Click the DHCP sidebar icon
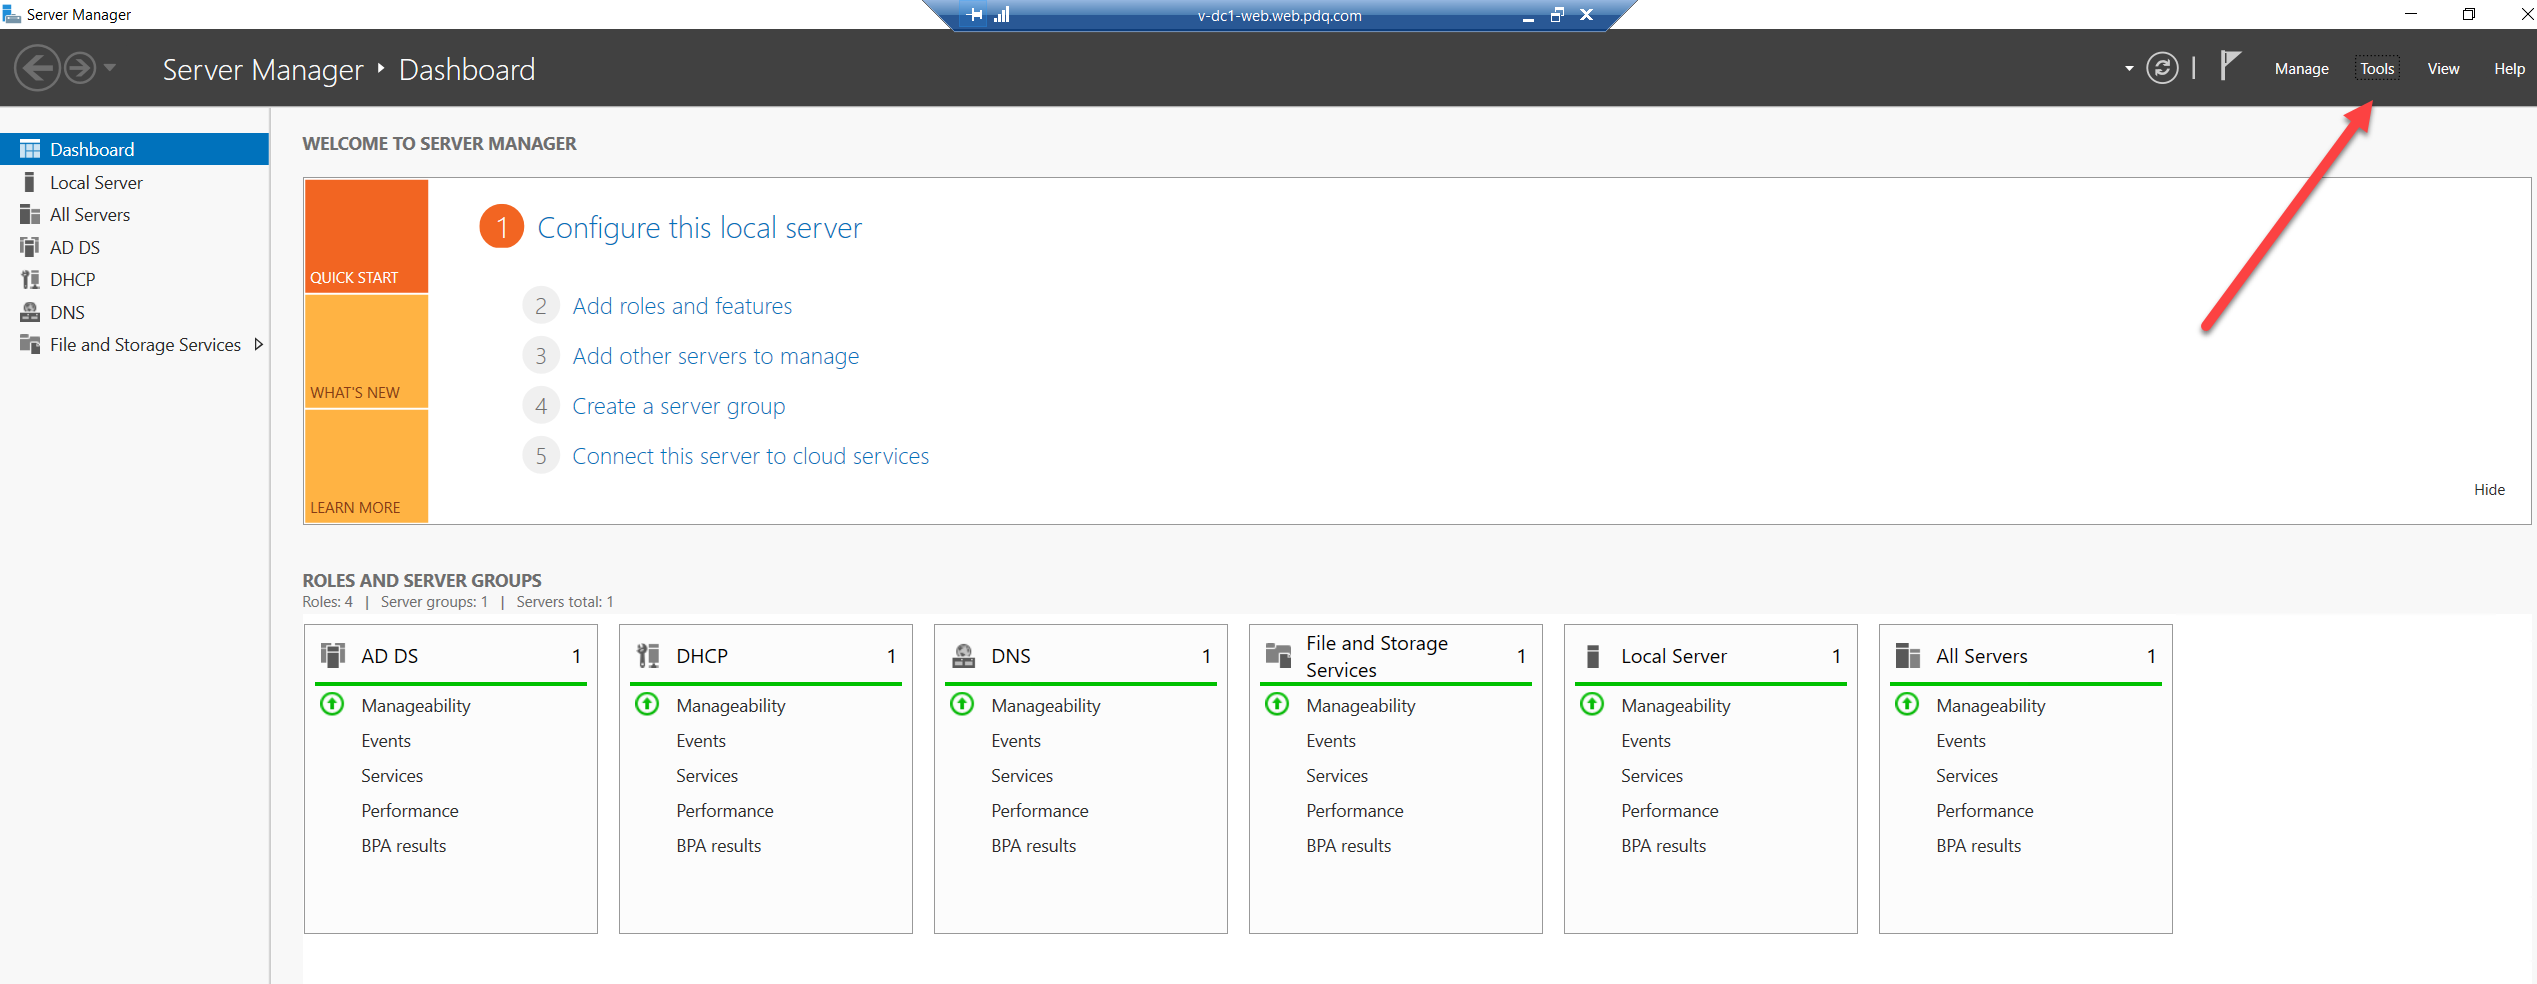 click(30, 279)
